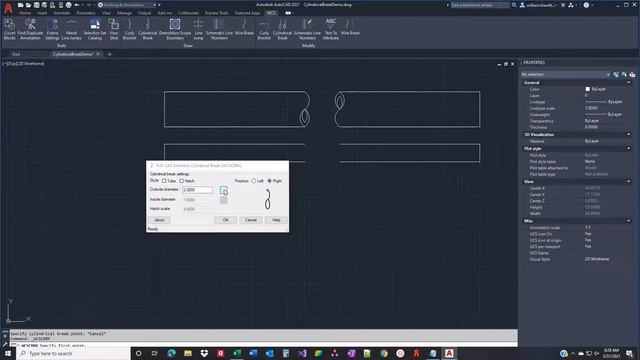Enable the Hatch style checkbox
The width and height of the screenshot is (640, 360).
coord(182,181)
